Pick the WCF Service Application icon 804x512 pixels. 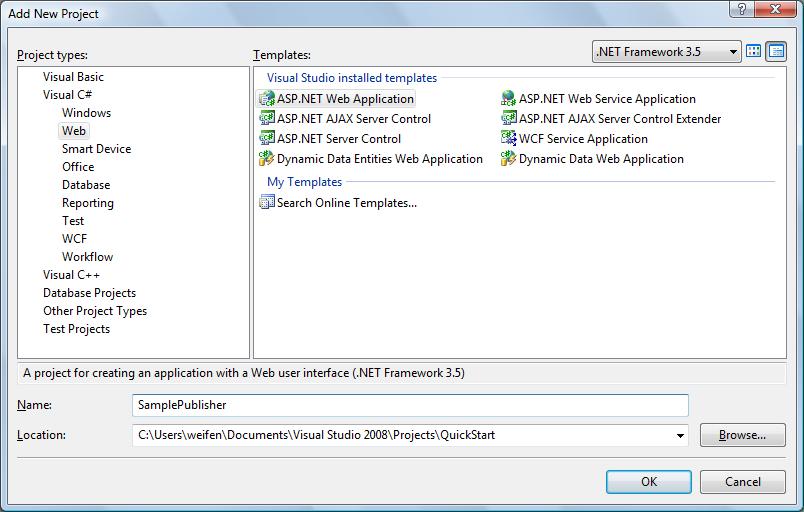click(x=509, y=139)
